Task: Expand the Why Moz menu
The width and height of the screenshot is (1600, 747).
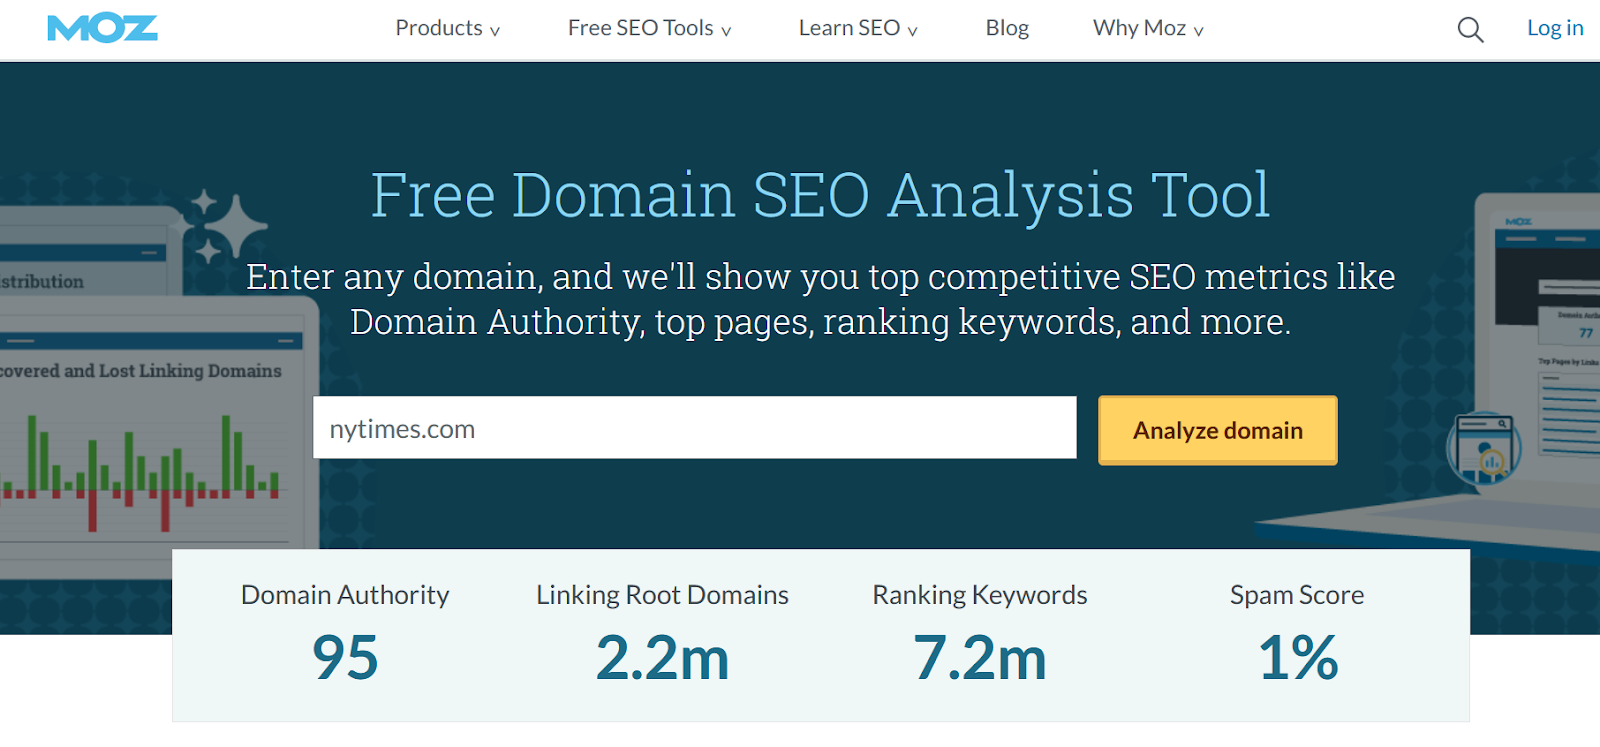Action: tap(1148, 28)
